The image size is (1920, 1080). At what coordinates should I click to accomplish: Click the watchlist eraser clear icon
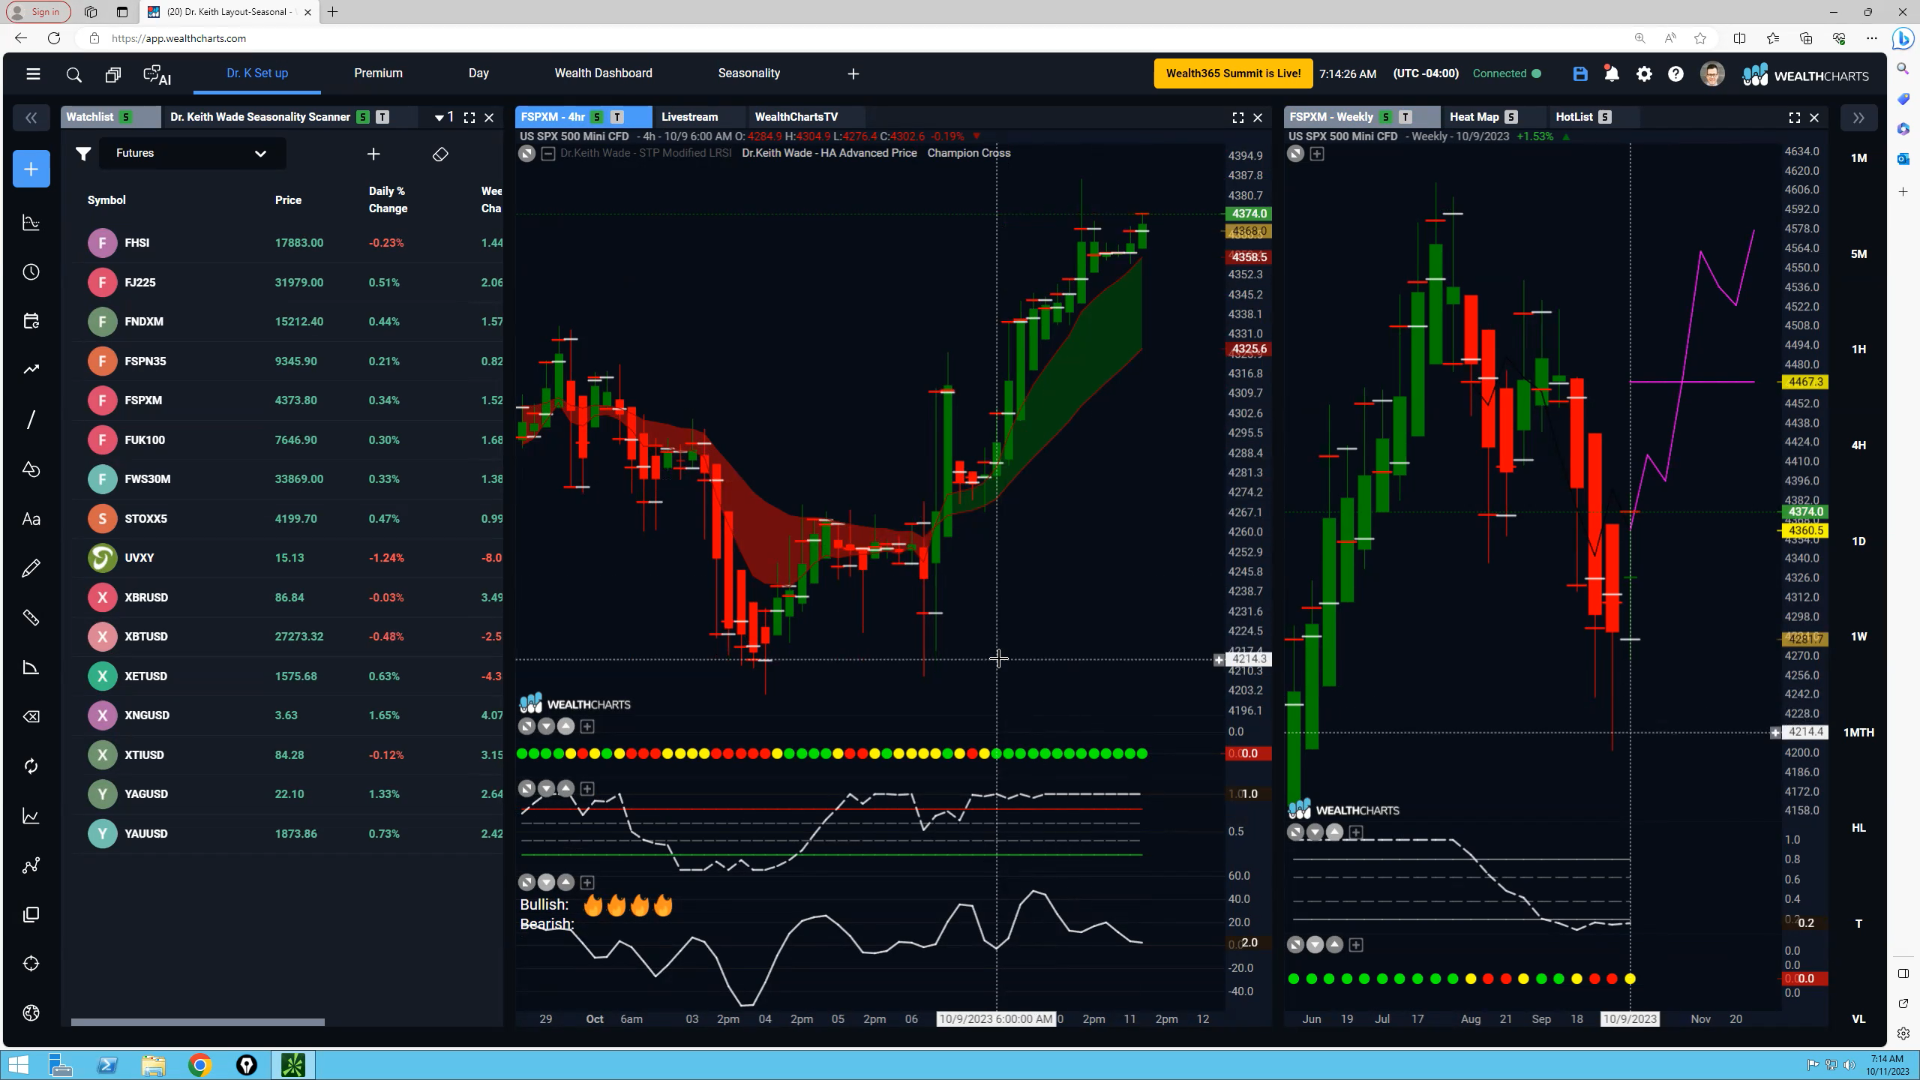click(440, 154)
